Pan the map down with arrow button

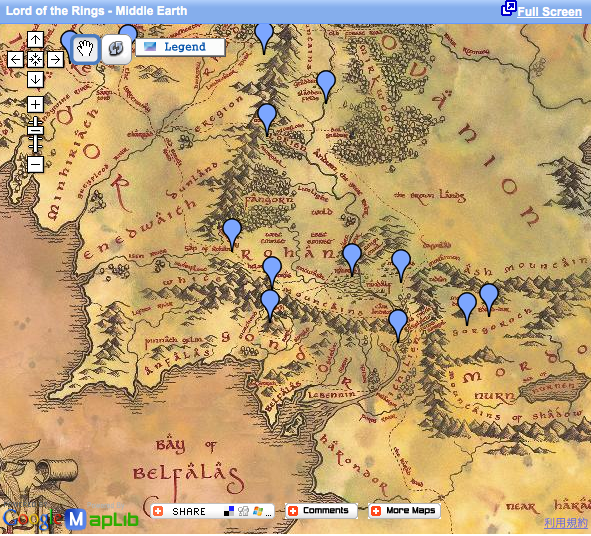tap(35, 80)
